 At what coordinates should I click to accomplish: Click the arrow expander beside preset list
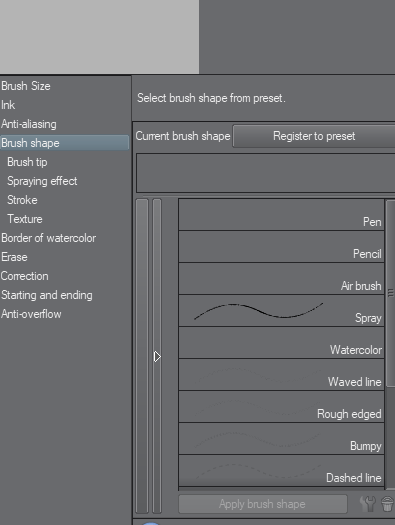(x=157, y=357)
